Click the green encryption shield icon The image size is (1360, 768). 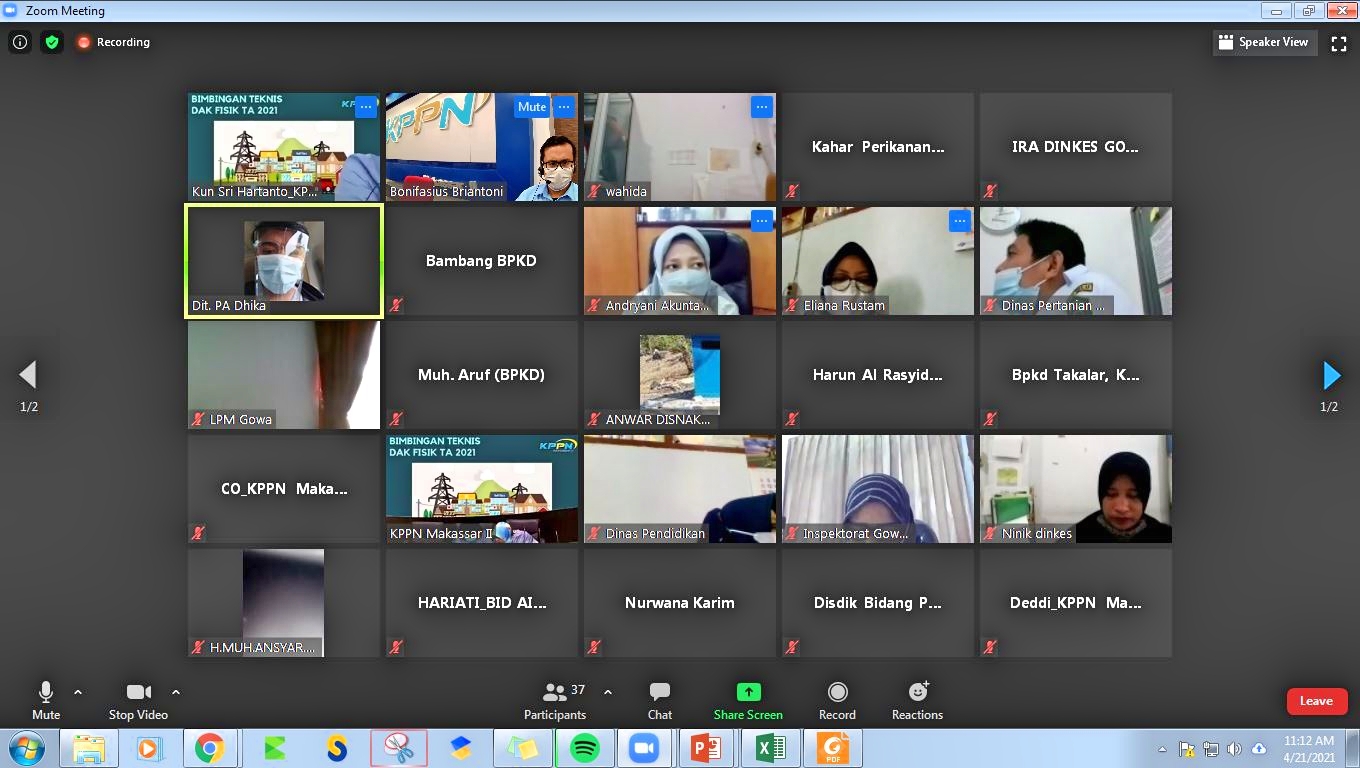coord(52,42)
